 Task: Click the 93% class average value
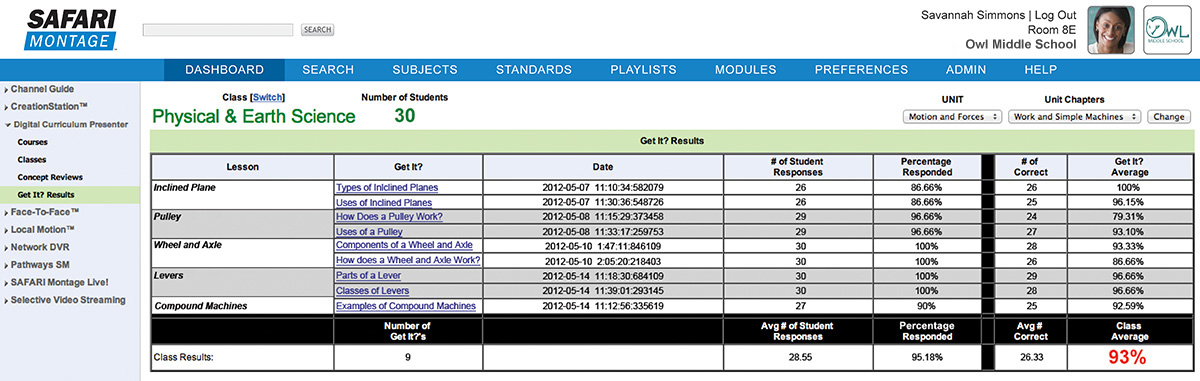[1127, 357]
